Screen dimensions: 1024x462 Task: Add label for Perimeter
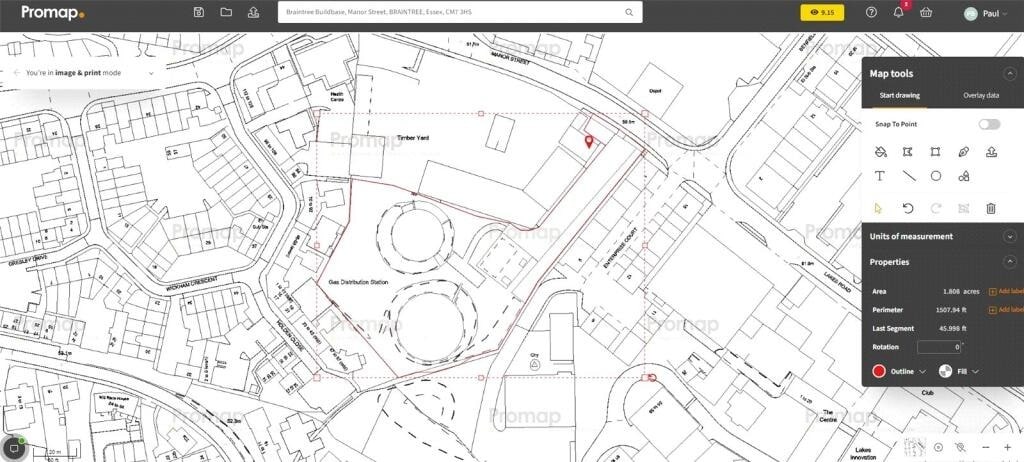pos(1006,310)
